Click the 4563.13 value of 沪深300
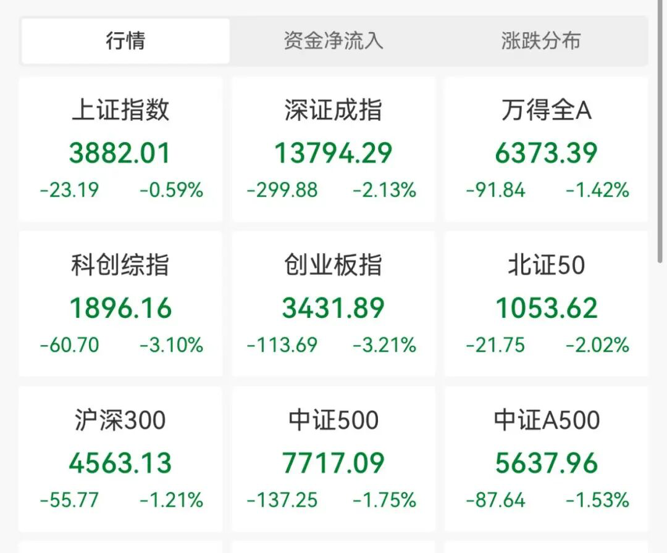The image size is (667, 553). [120, 463]
